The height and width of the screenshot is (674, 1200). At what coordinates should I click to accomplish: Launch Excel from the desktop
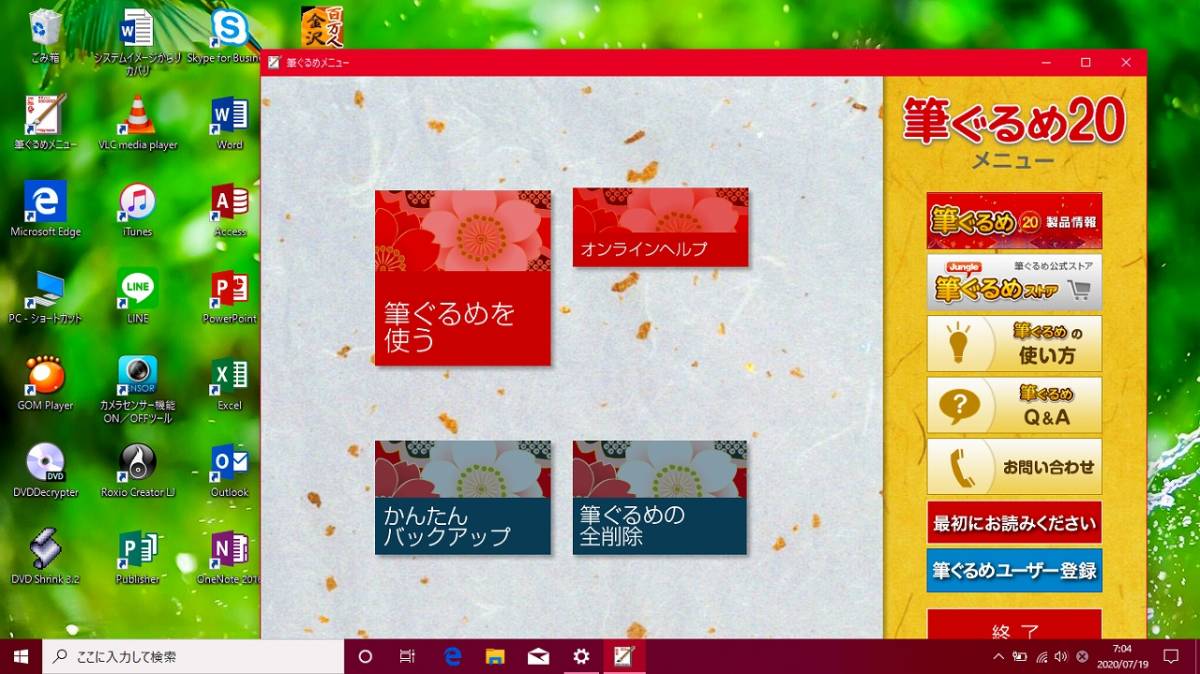click(229, 383)
